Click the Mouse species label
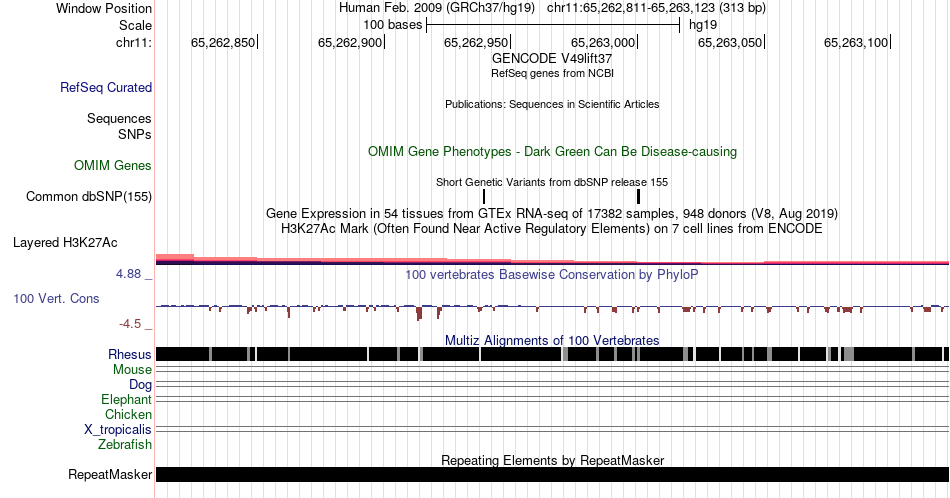The width and height of the screenshot is (950, 498). click(132, 370)
